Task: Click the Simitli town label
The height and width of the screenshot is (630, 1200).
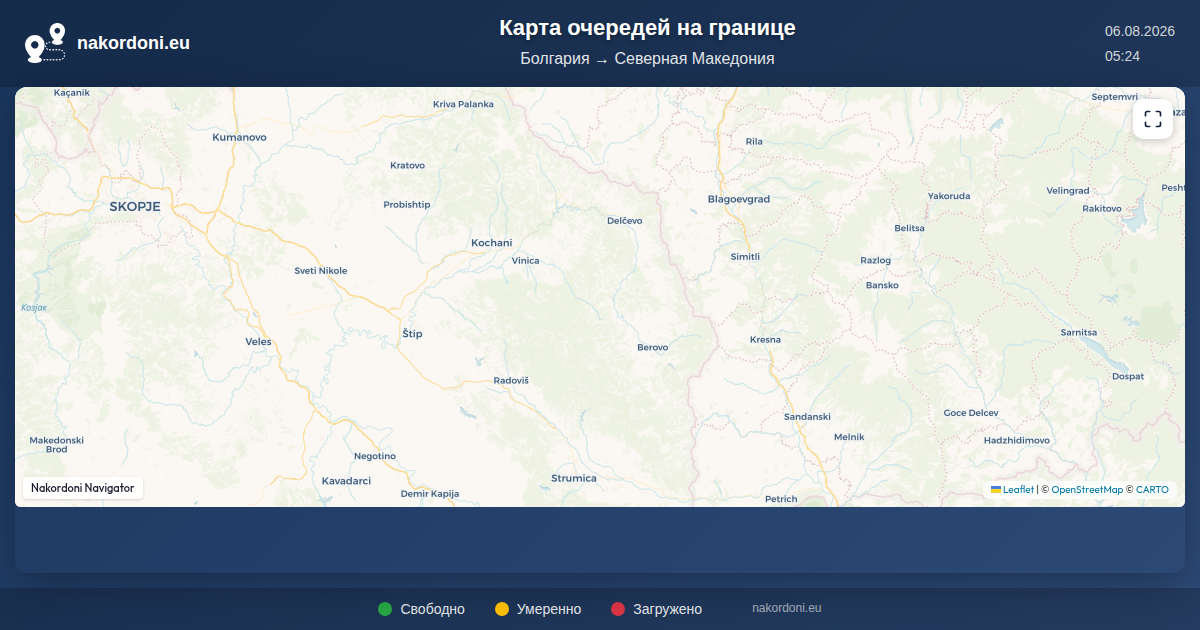Action: (x=746, y=257)
